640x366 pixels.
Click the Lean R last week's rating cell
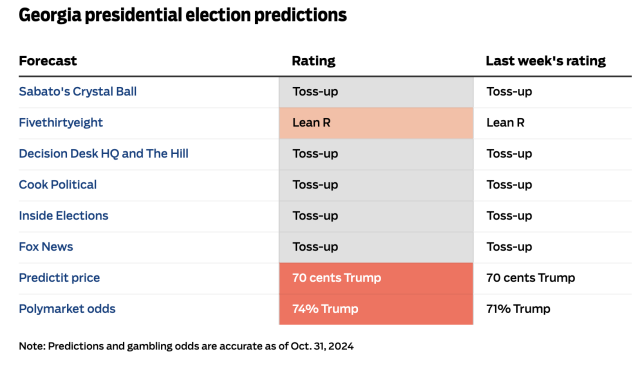coord(505,122)
